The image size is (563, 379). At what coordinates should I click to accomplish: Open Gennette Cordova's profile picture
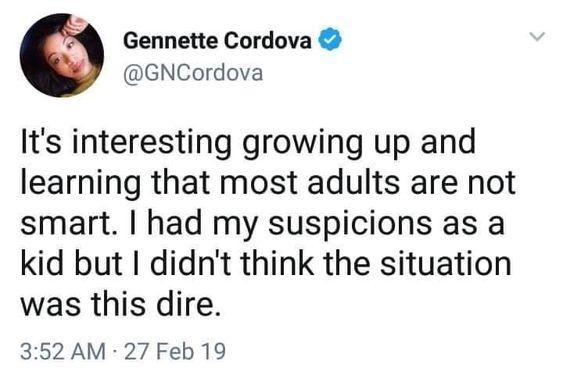coord(61,56)
